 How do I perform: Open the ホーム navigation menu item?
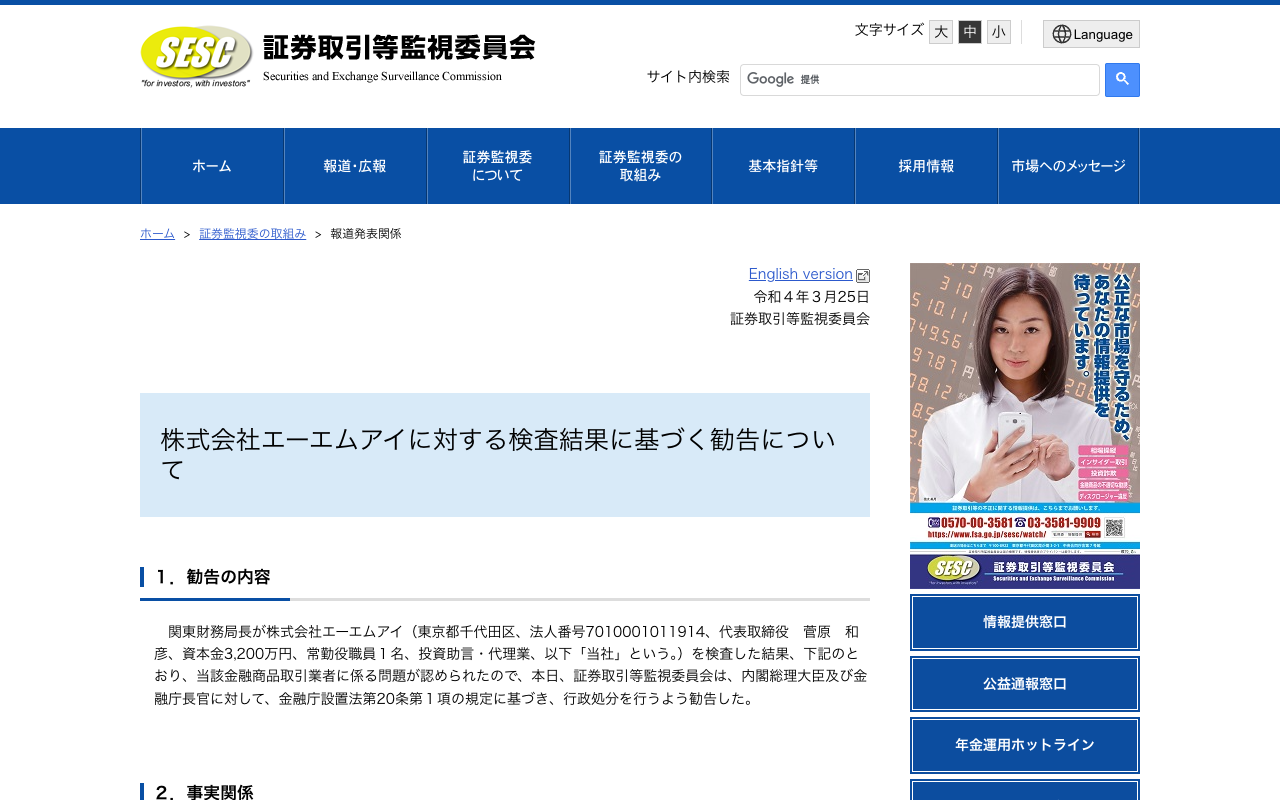pos(212,166)
